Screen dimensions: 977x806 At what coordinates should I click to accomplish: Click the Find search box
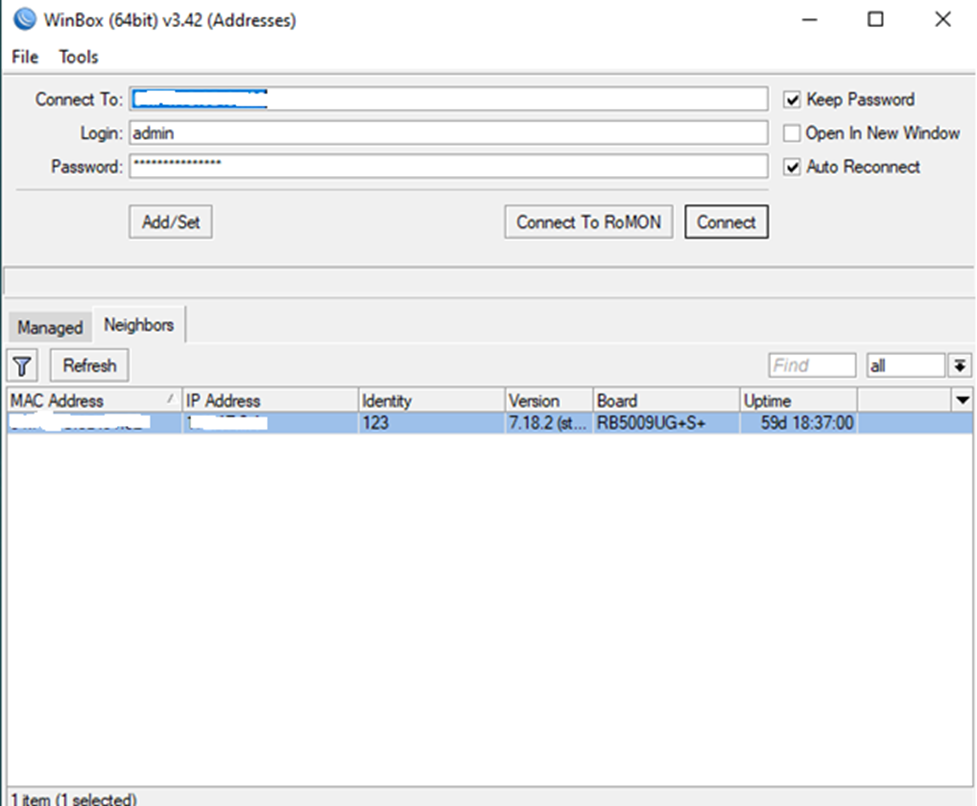coord(813,366)
